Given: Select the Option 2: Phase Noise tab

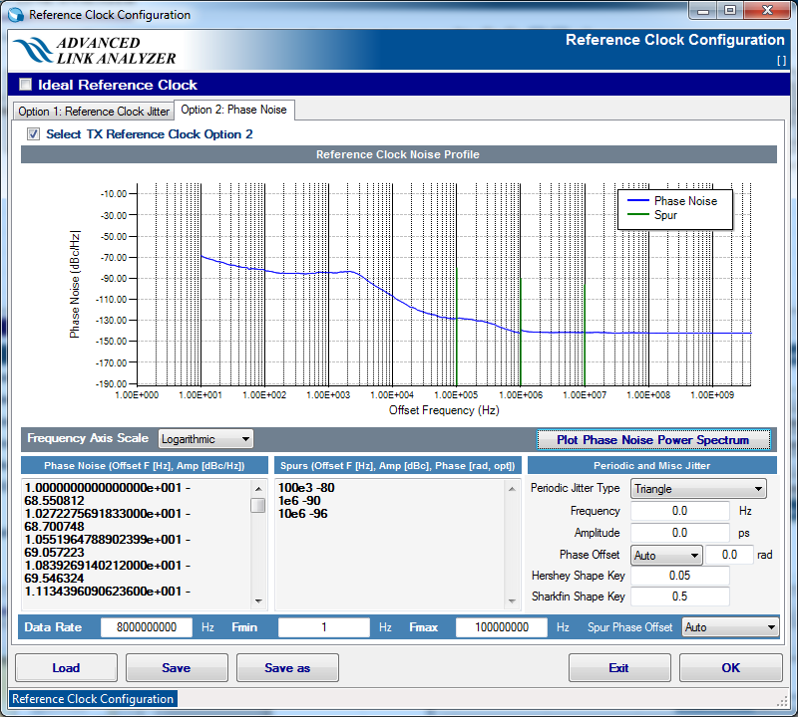Looking at the screenshot, I should [x=234, y=110].
